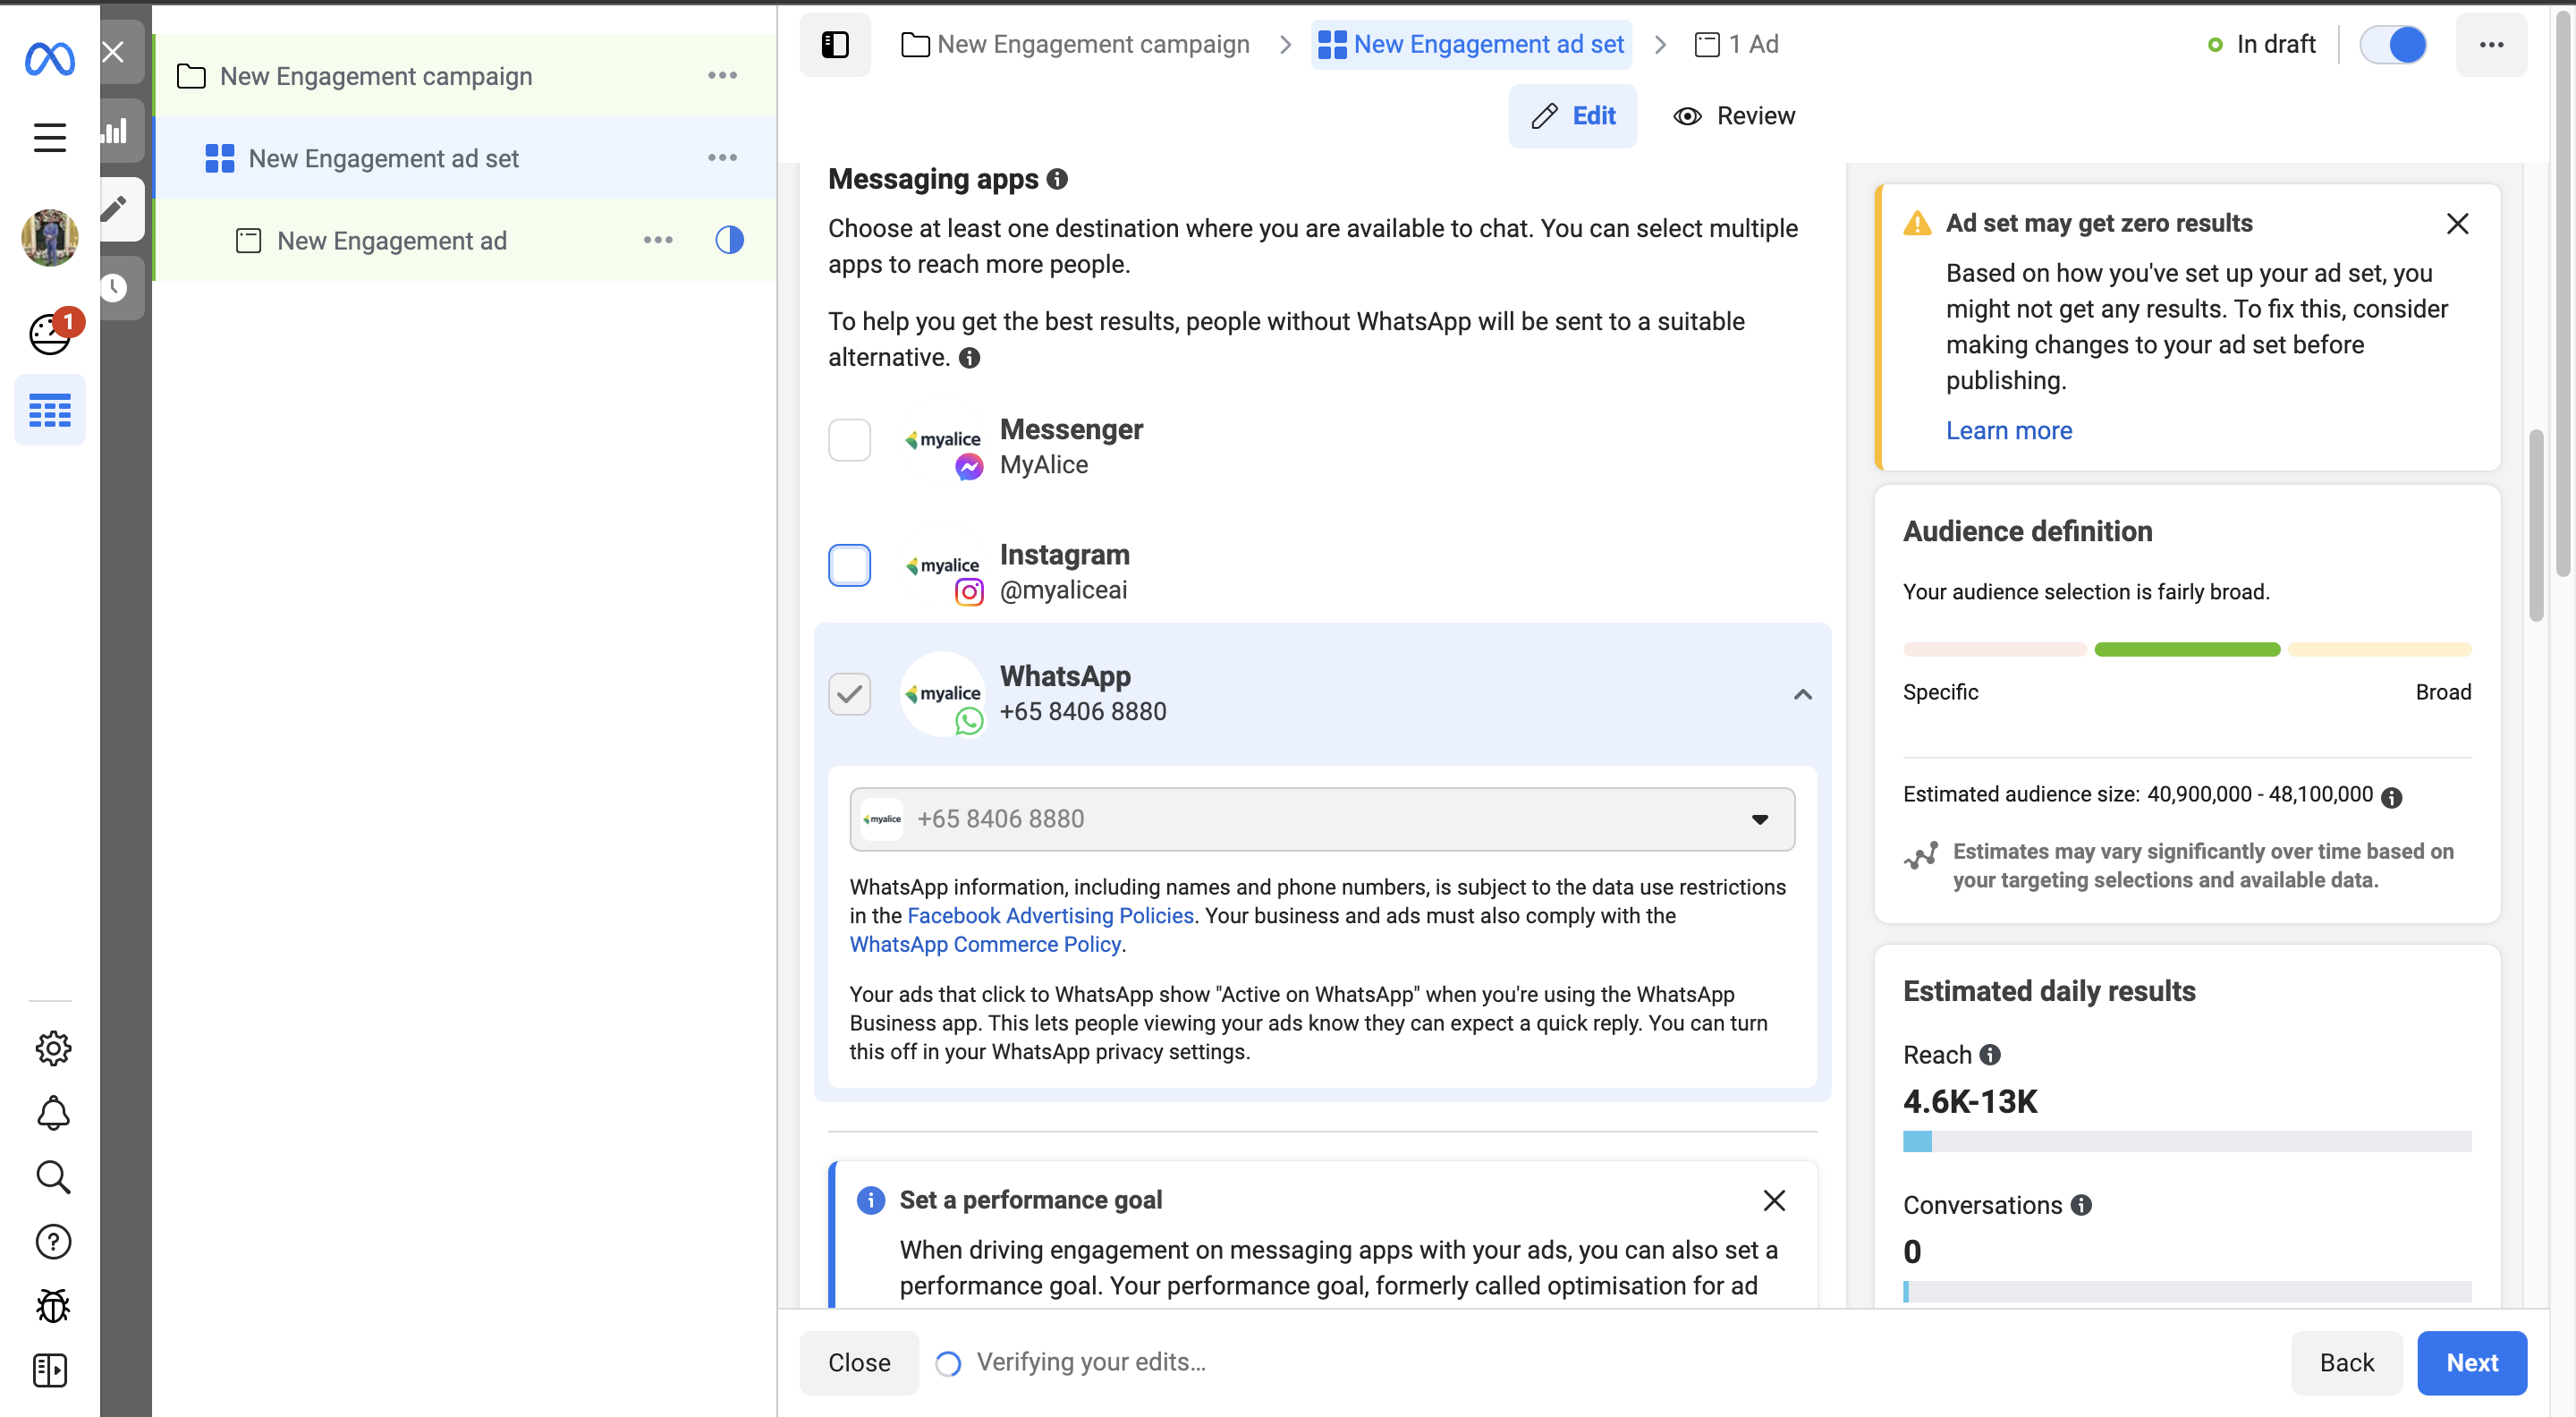Open the help question mark icon
The width and height of the screenshot is (2576, 1417).
pos(52,1242)
